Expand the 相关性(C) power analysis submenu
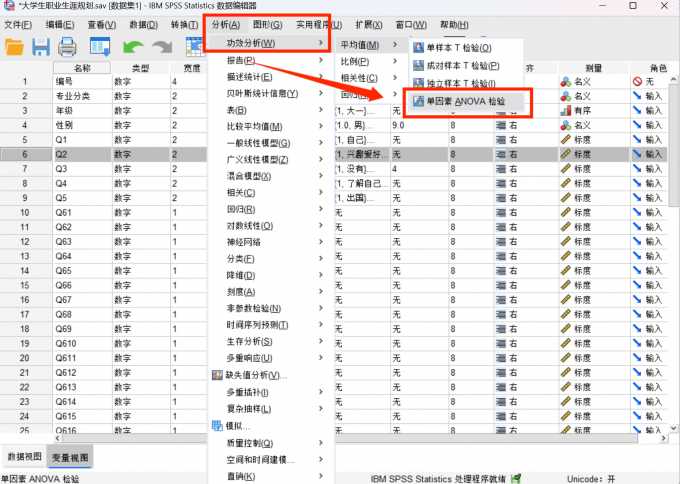The width and height of the screenshot is (680, 484). click(370, 78)
